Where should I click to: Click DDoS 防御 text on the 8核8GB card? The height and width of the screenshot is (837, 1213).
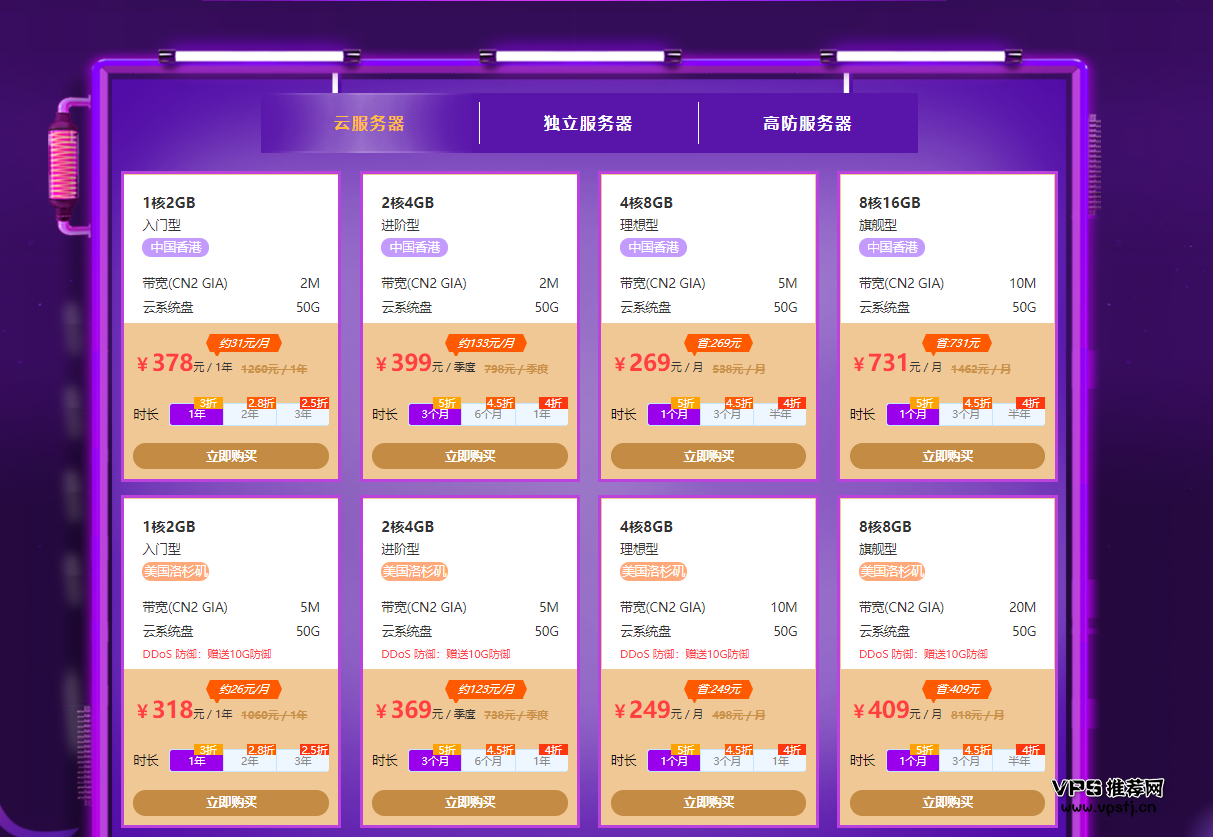(923, 654)
